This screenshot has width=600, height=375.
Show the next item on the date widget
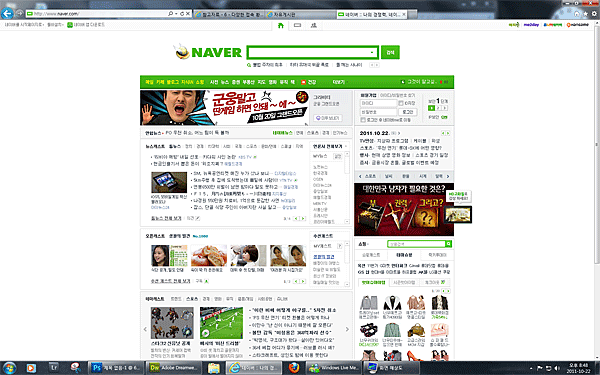click(448, 133)
